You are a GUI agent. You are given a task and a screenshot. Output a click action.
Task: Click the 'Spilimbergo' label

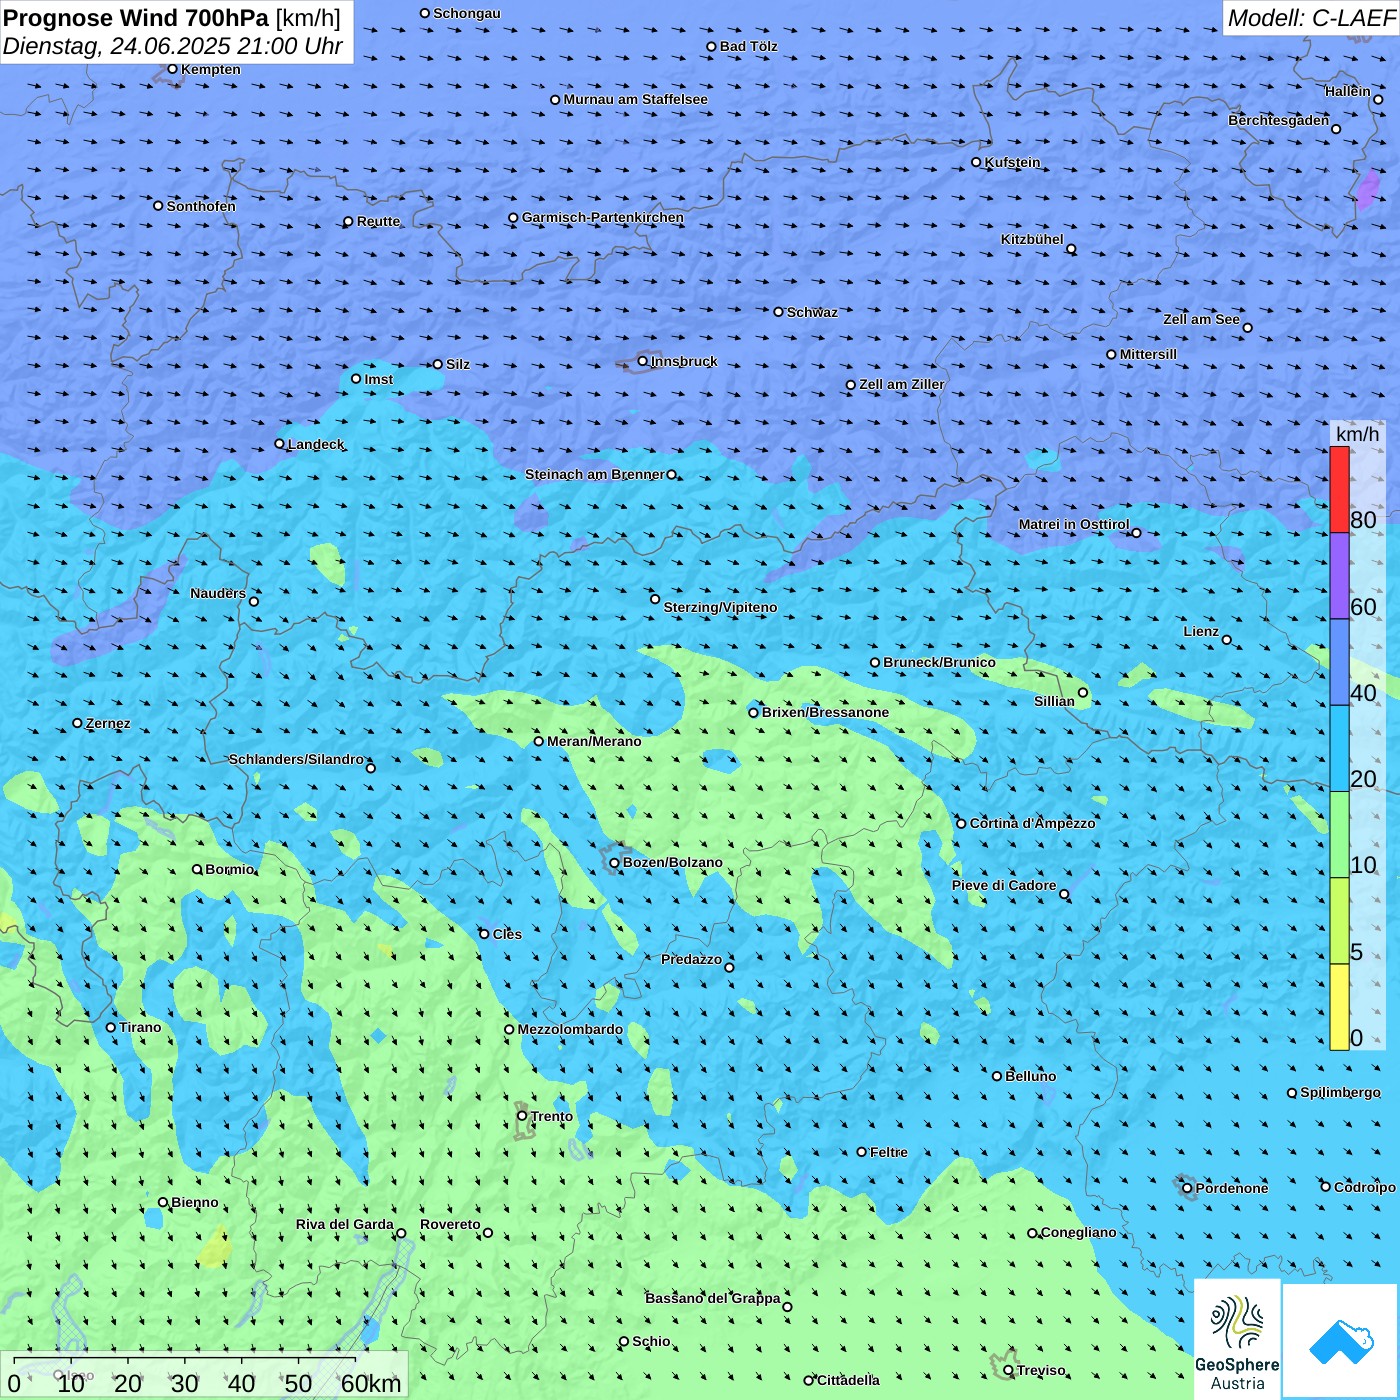(1340, 1092)
